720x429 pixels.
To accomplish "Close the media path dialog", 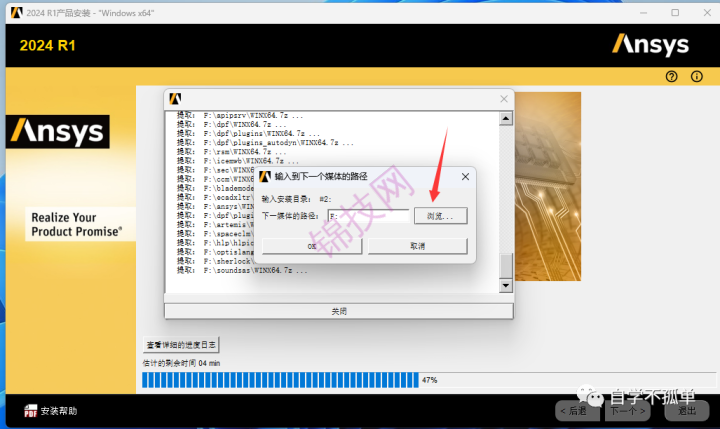I will pyautogui.click(x=465, y=176).
